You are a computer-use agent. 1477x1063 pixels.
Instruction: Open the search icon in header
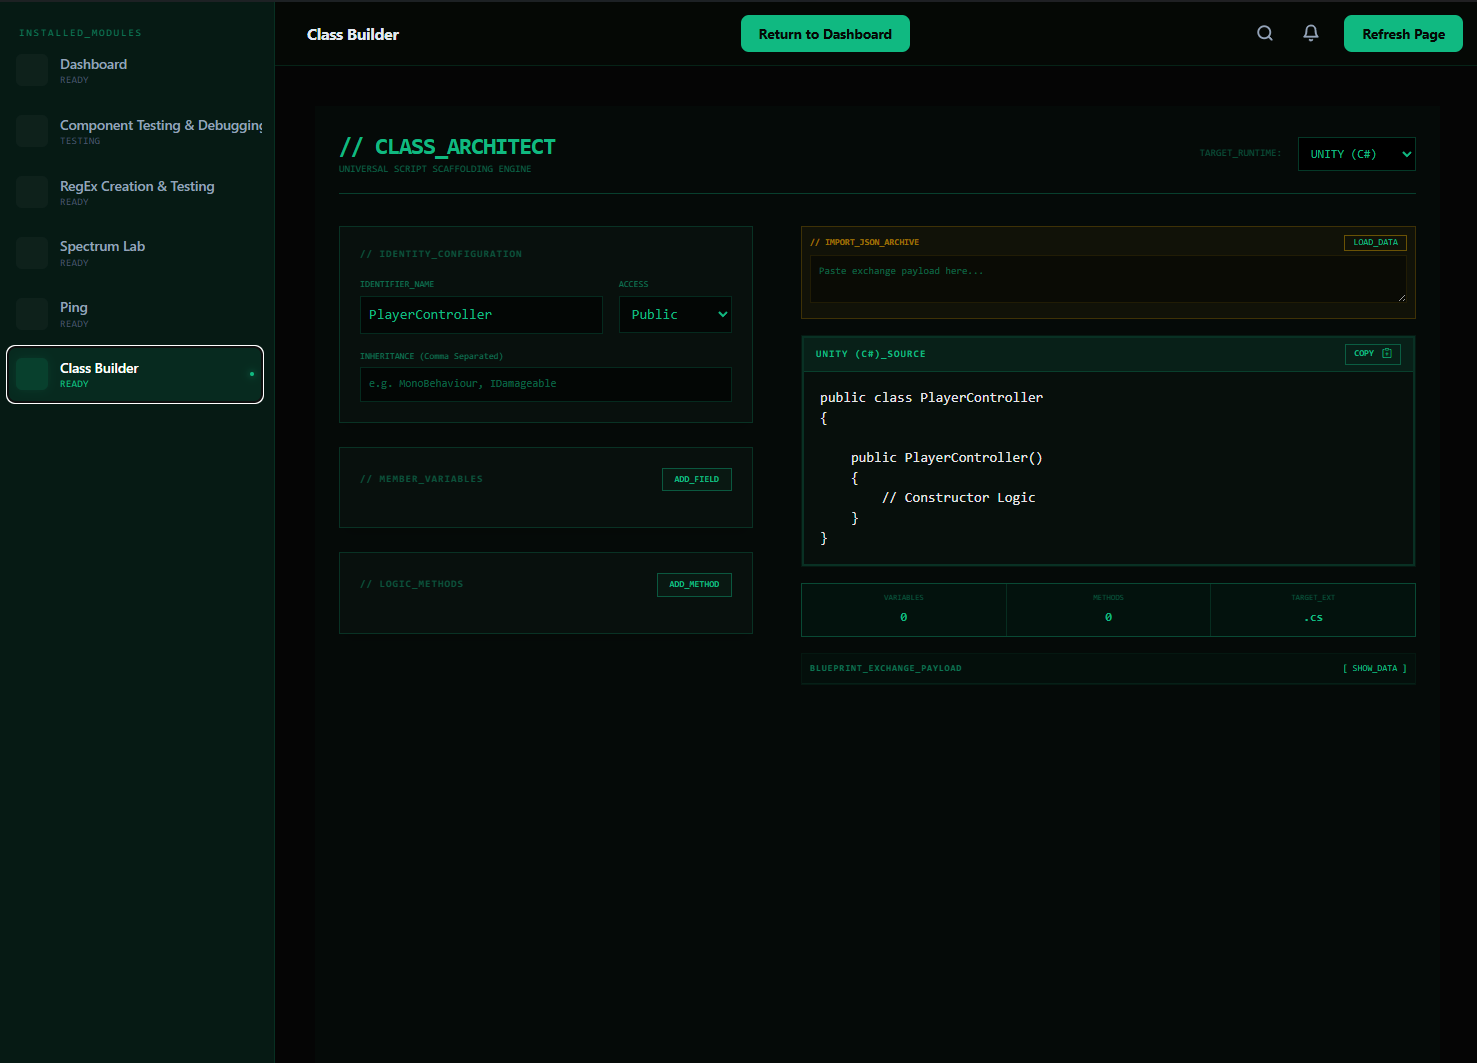[x=1265, y=33]
